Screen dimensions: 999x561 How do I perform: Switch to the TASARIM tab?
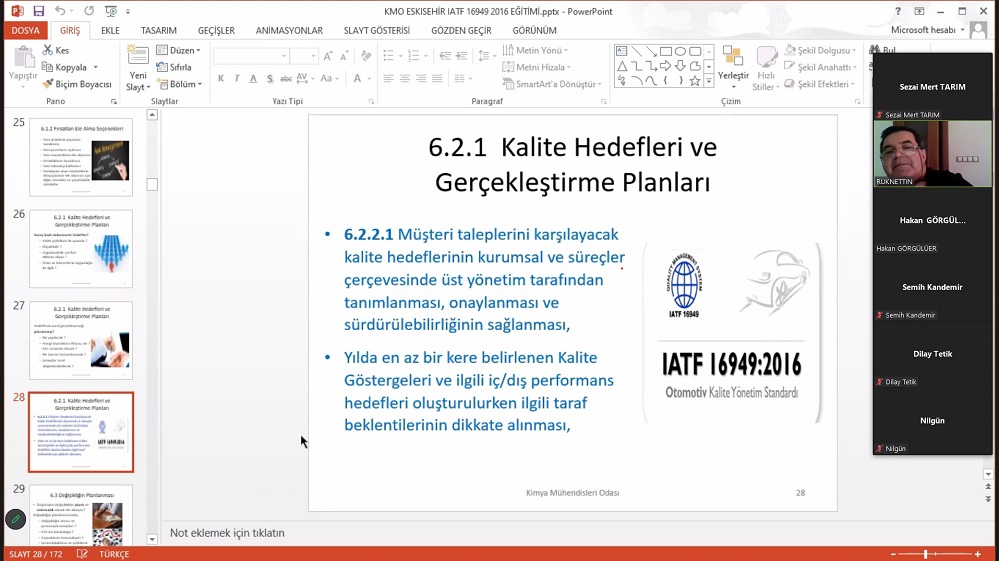click(158, 31)
